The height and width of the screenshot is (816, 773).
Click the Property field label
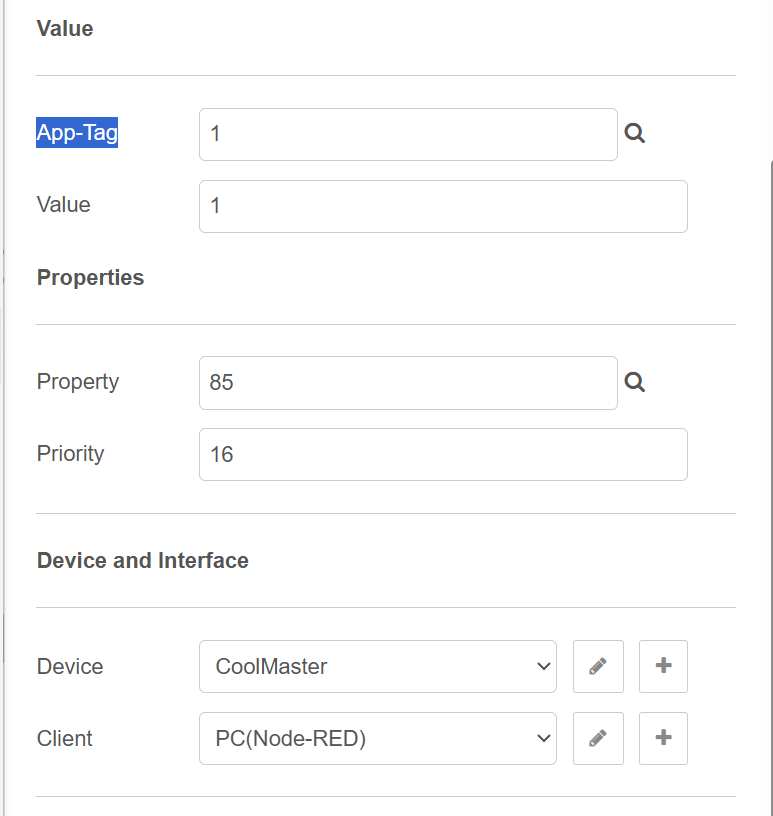(x=78, y=381)
